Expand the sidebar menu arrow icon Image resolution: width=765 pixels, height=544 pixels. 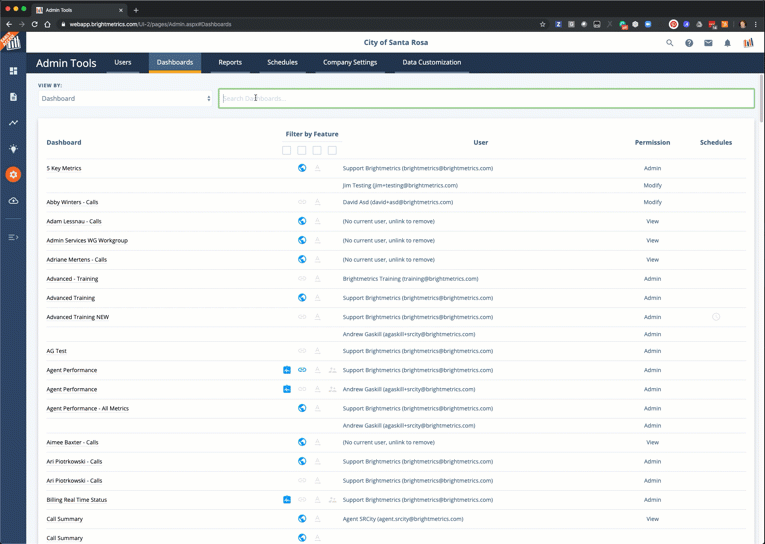[x=13, y=237]
